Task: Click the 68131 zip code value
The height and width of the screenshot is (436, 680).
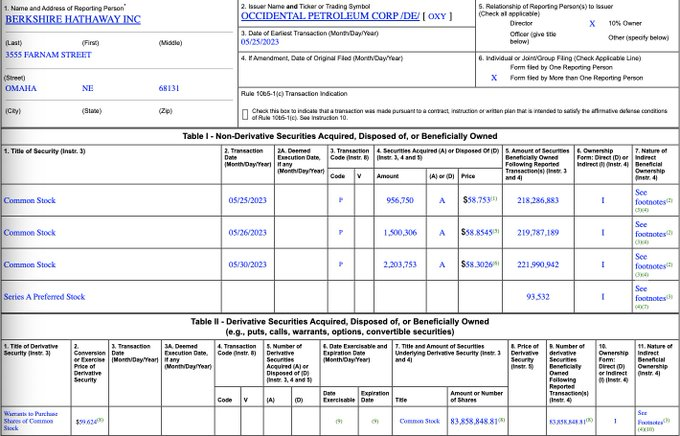Action: coord(169,89)
